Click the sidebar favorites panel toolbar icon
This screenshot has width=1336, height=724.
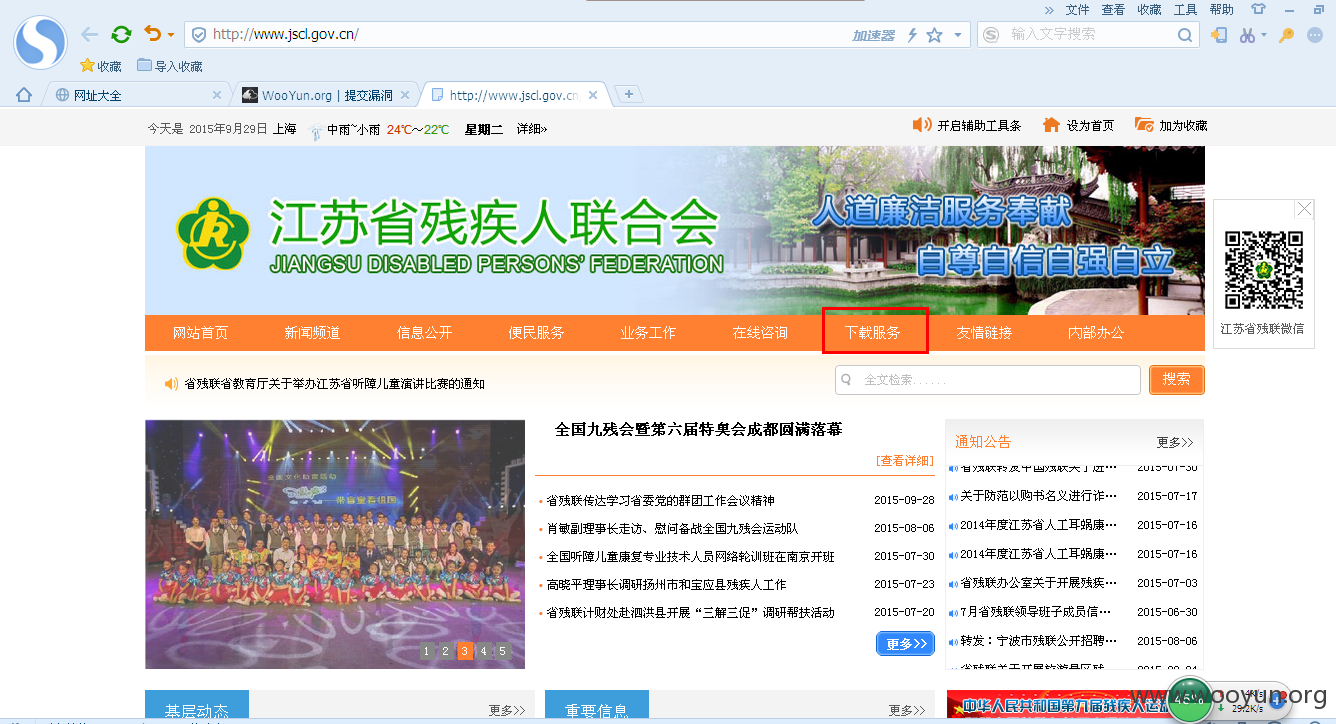click(1219, 35)
